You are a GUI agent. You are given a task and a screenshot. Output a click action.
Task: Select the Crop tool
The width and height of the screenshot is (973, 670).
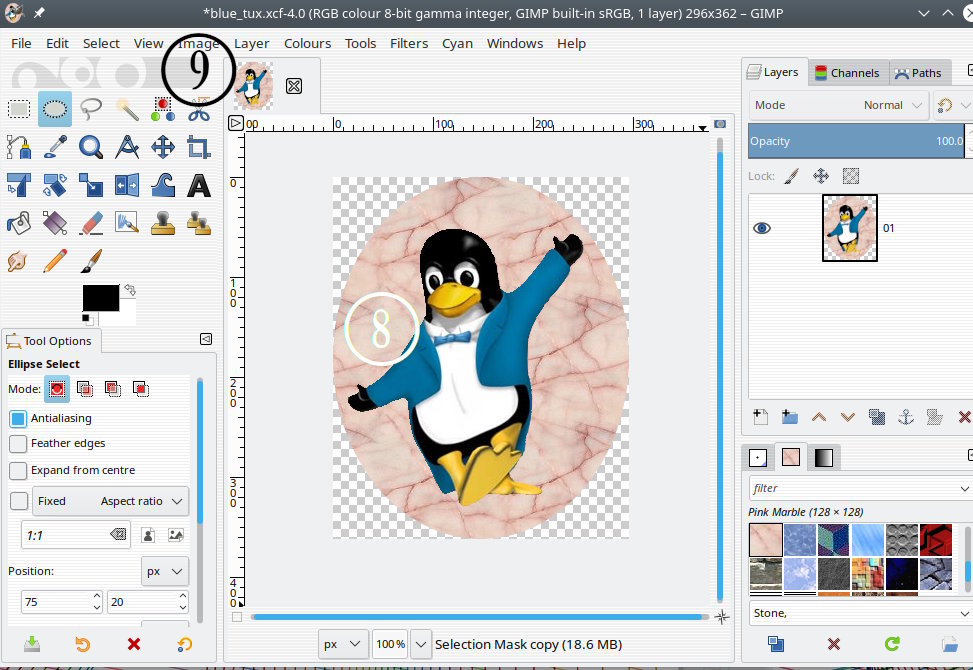tap(199, 148)
